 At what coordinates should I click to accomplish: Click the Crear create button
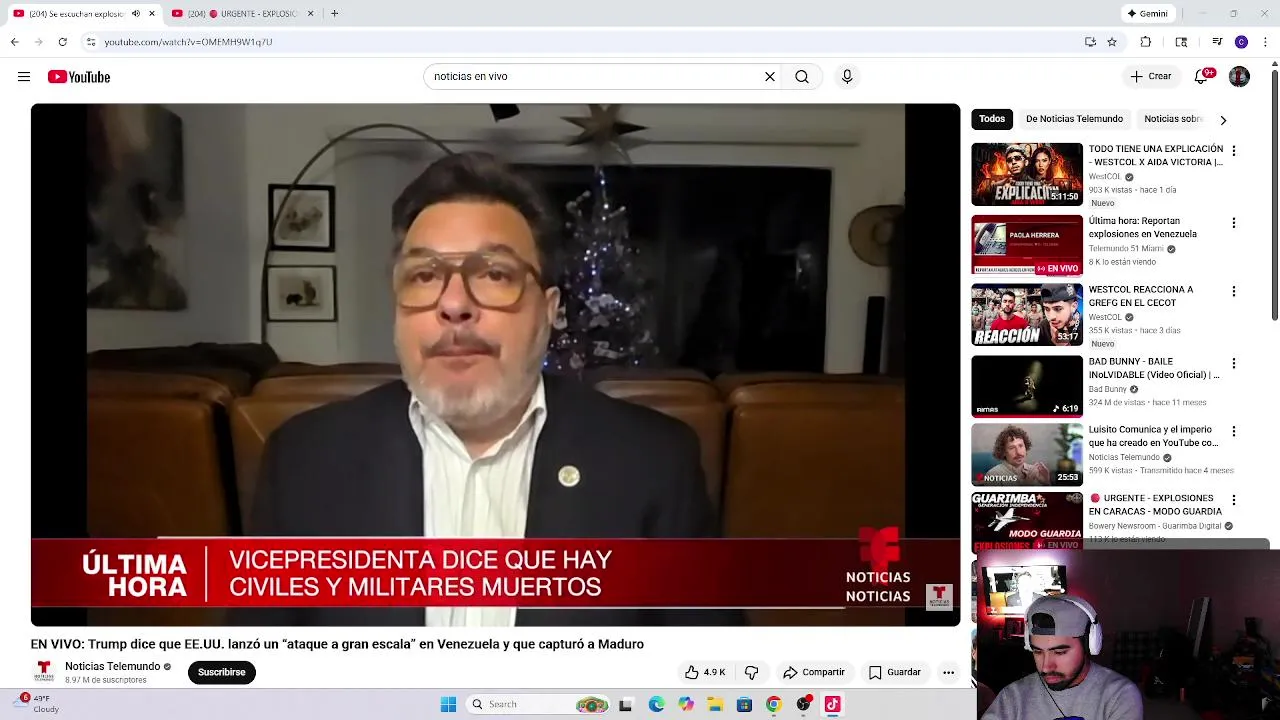tap(1150, 76)
